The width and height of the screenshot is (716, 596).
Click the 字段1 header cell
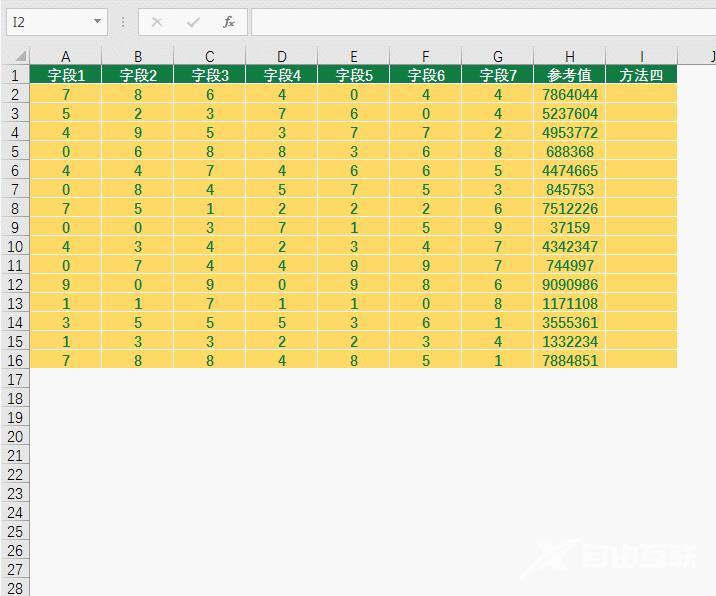(65, 75)
